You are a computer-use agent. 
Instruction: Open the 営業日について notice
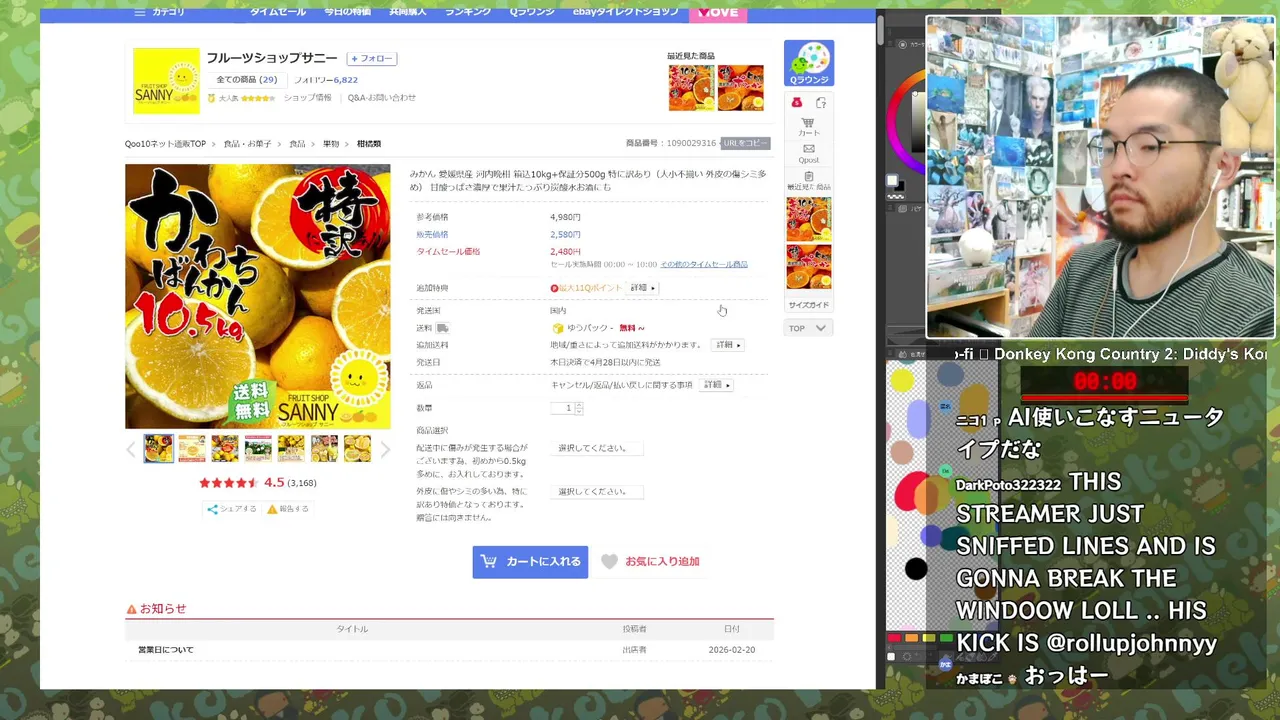coord(166,650)
